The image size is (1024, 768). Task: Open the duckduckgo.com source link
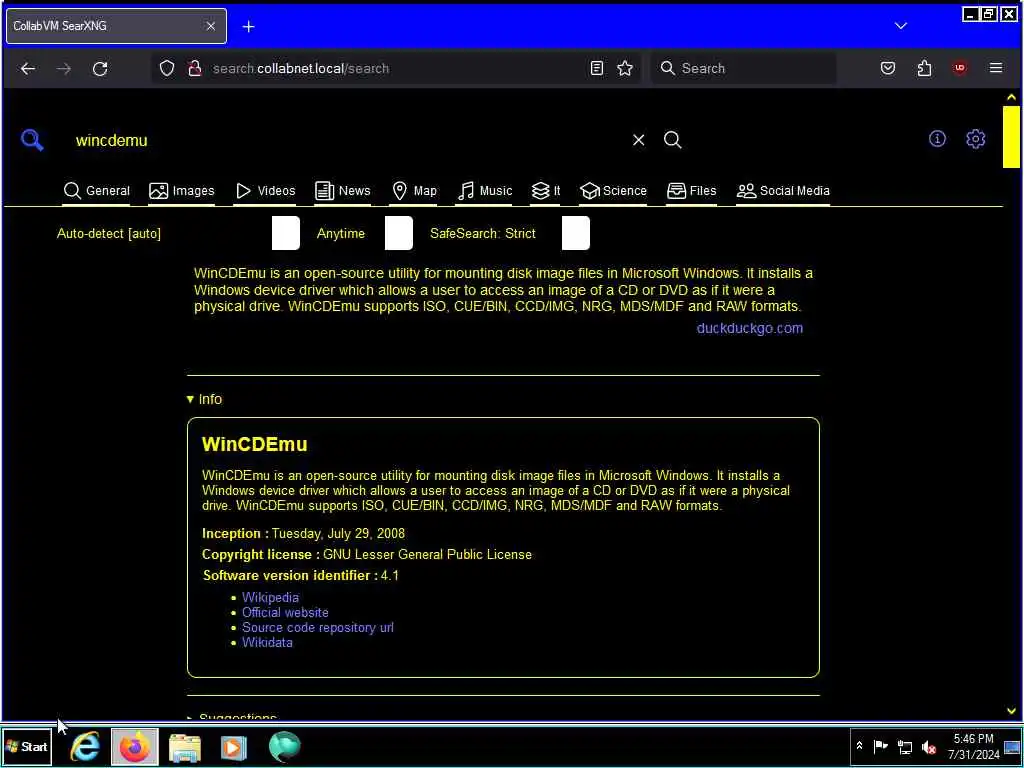point(750,328)
